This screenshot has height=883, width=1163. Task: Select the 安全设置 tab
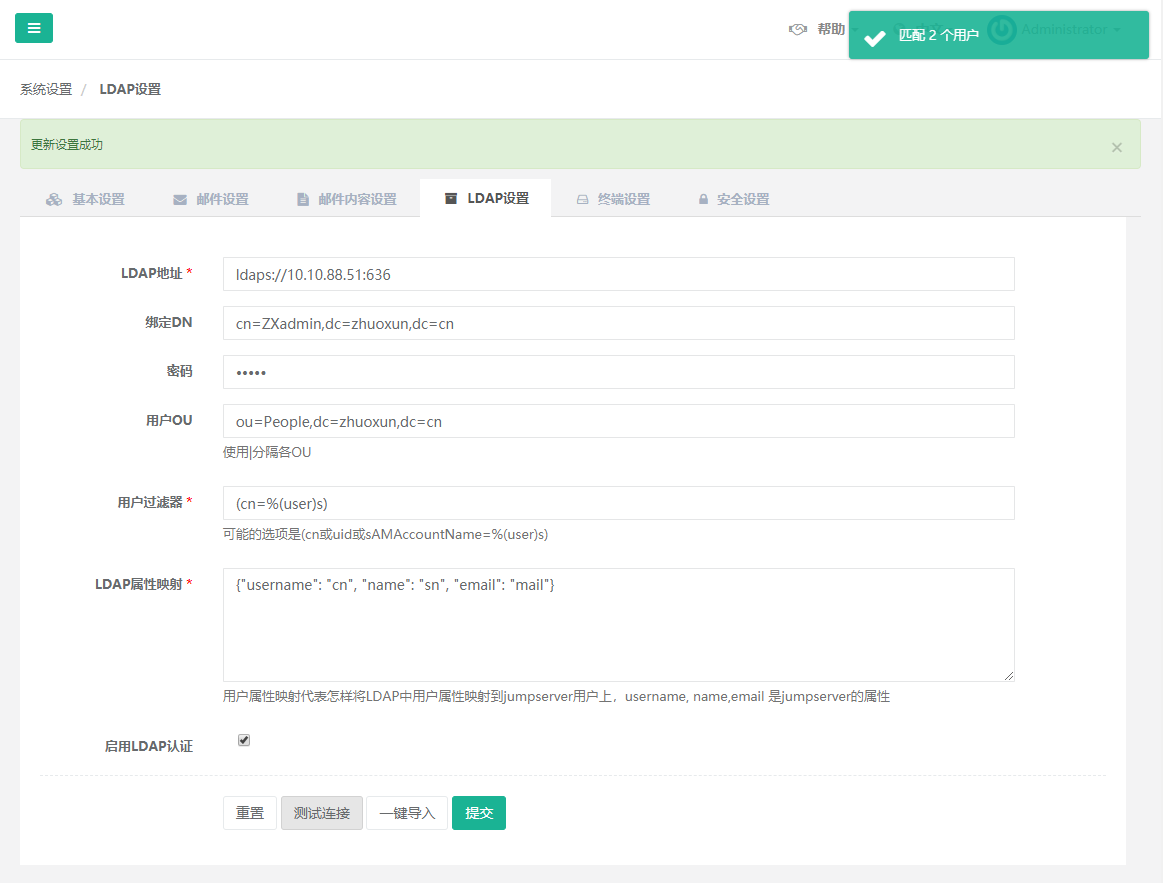click(741, 198)
